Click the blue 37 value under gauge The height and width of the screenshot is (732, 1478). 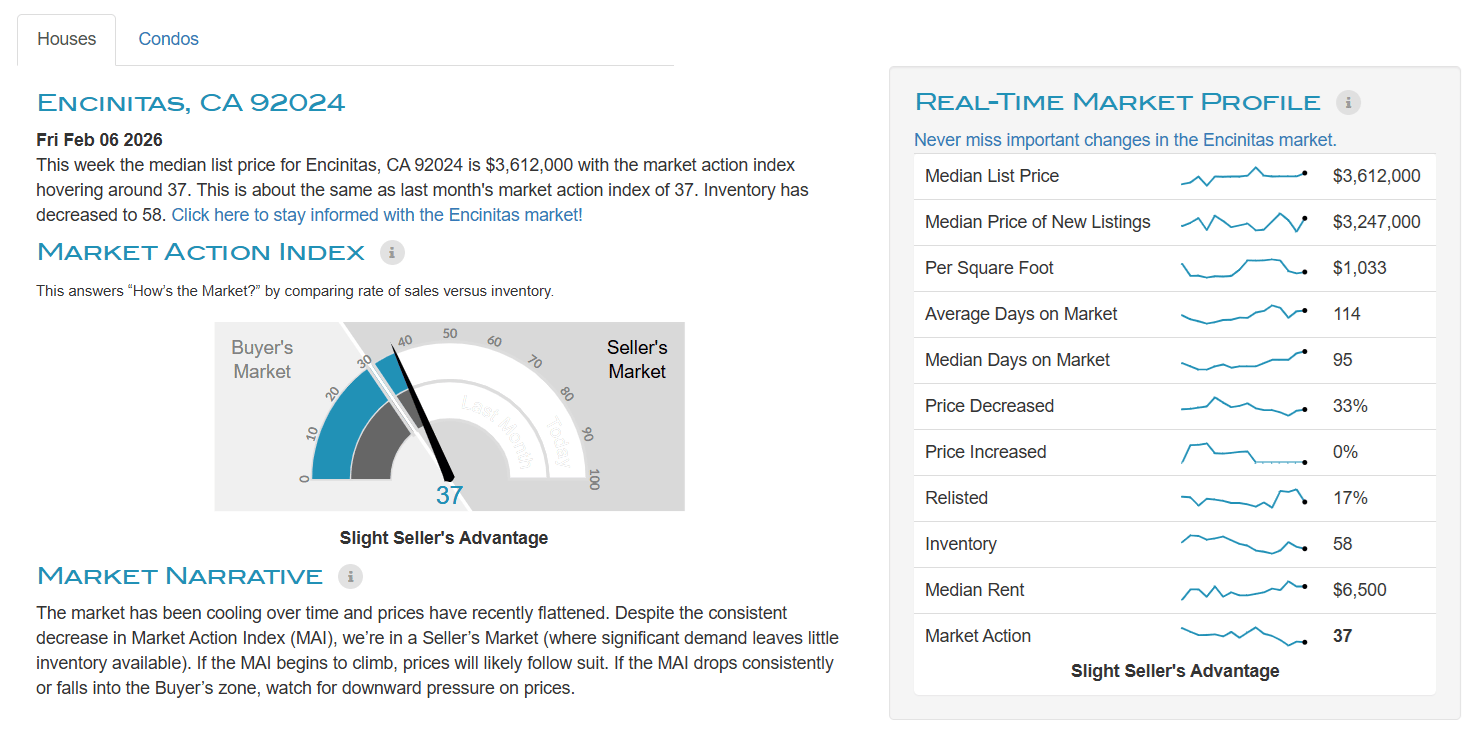[449, 495]
